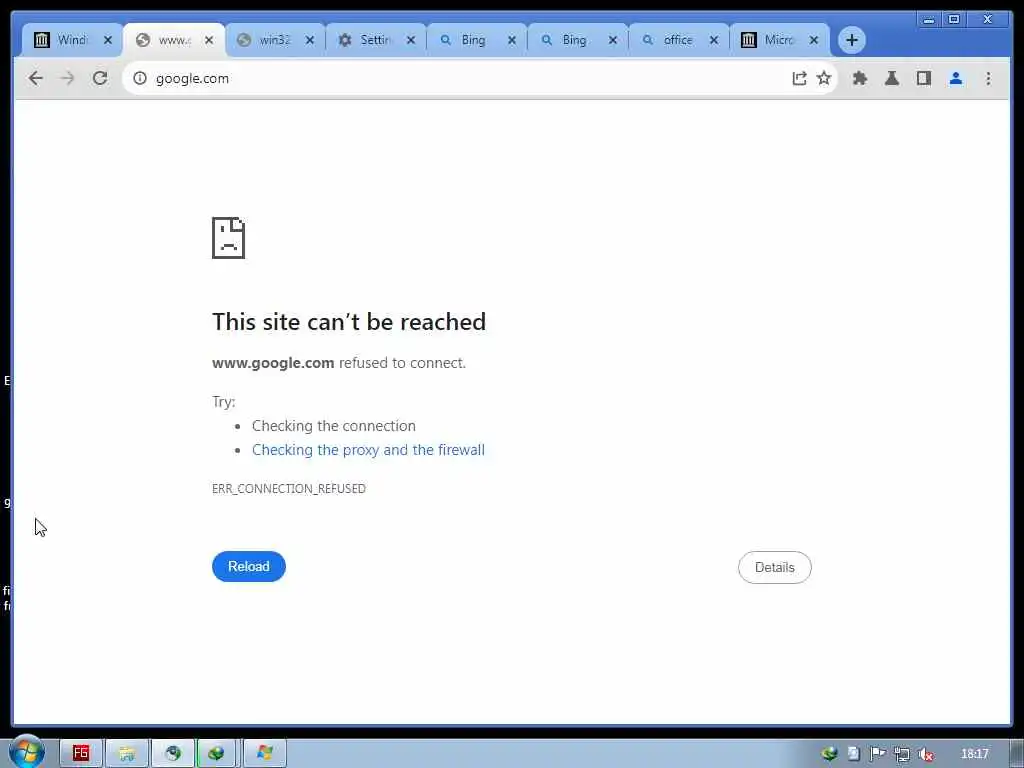Image resolution: width=1024 pixels, height=768 pixels.
Task: Click the forward navigation arrow
Action: point(67,78)
